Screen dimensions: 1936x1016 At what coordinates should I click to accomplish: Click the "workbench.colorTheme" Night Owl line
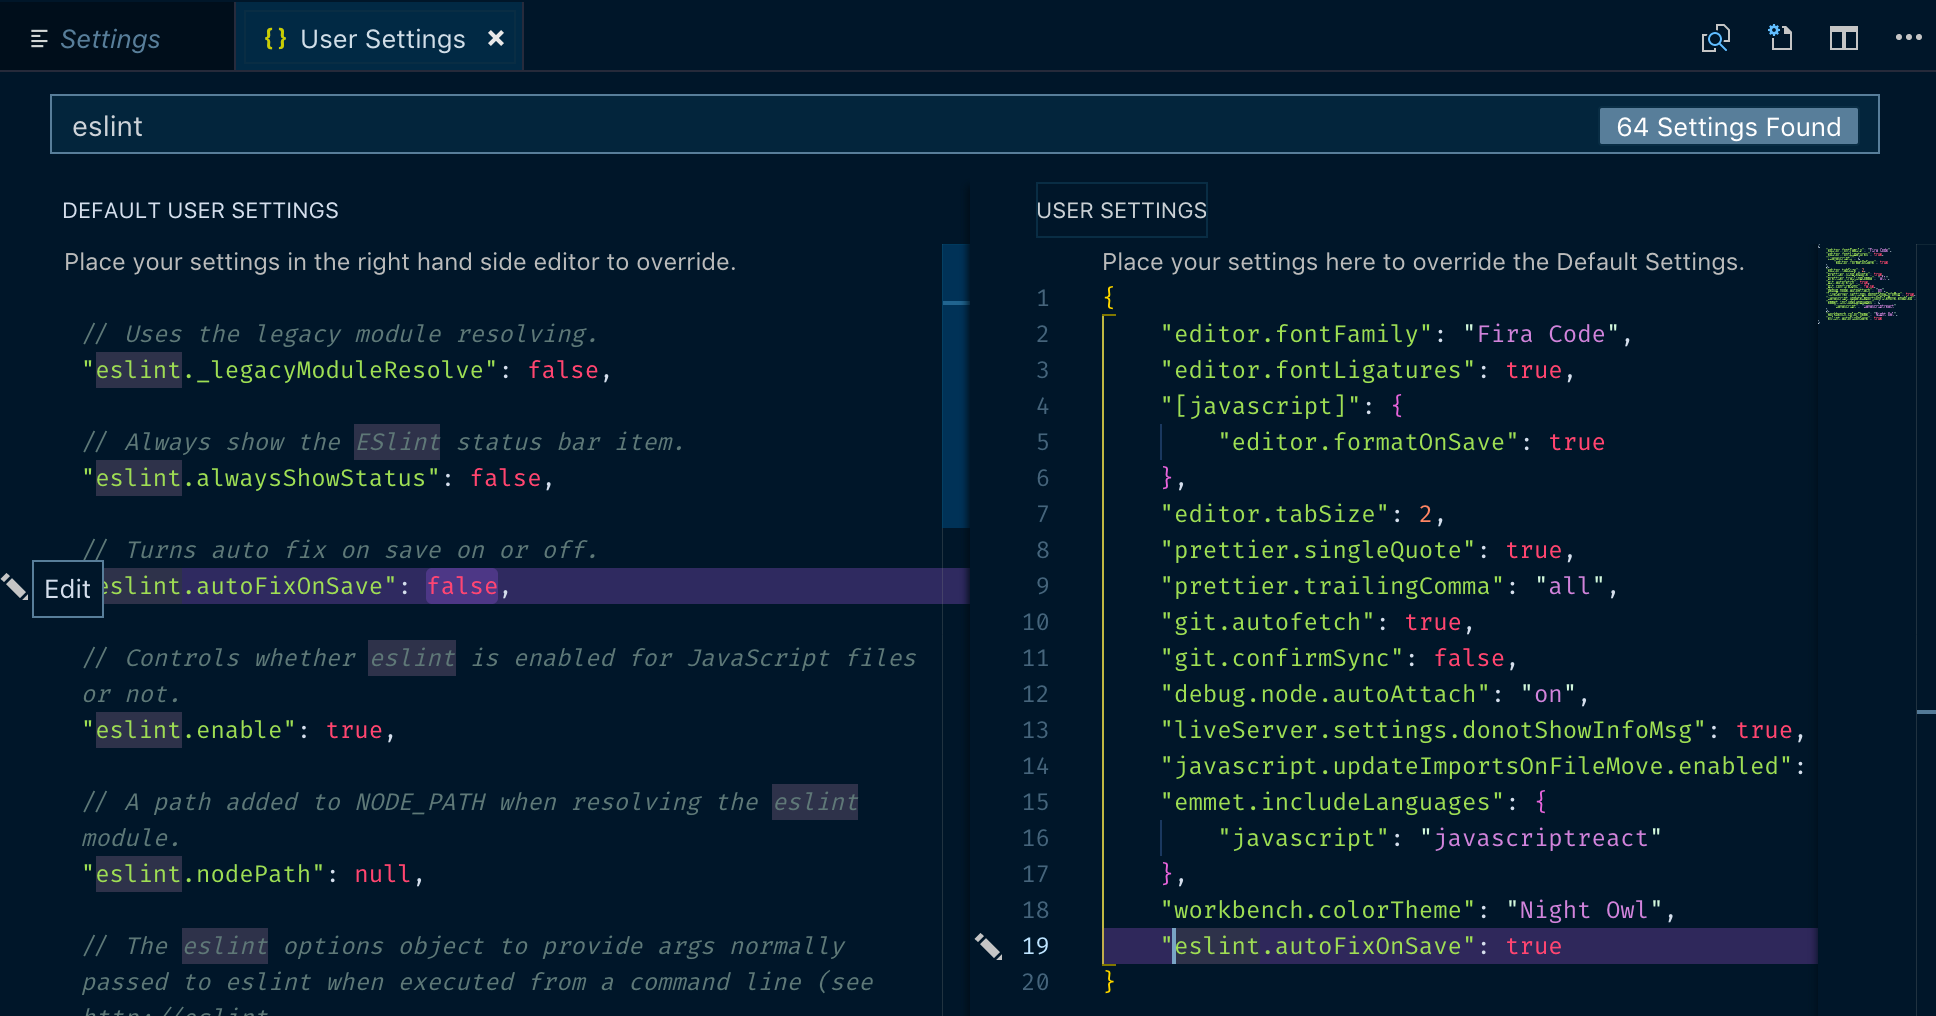coord(1418,910)
